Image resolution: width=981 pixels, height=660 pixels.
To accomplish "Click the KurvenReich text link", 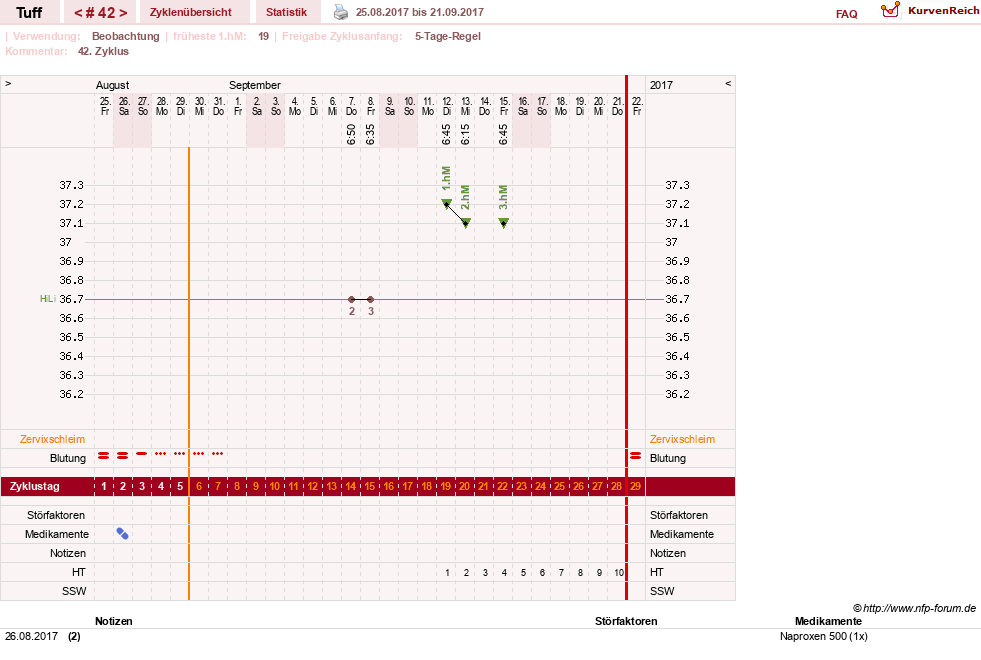I will pyautogui.click(x=943, y=11).
